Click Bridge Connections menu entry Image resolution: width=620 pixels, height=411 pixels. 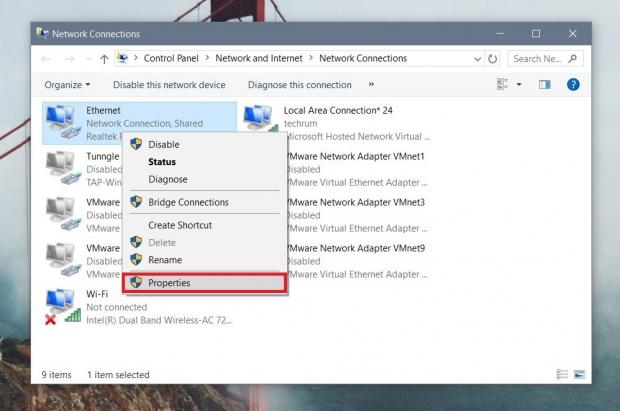tap(188, 202)
